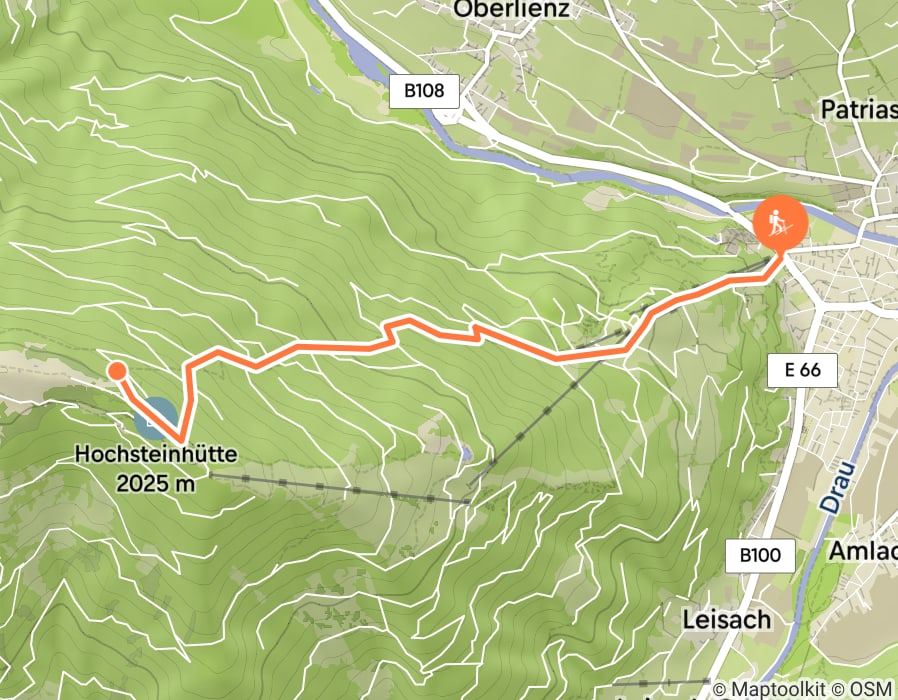
Task: Click the Patriasdorf place label
Action: click(x=858, y=109)
